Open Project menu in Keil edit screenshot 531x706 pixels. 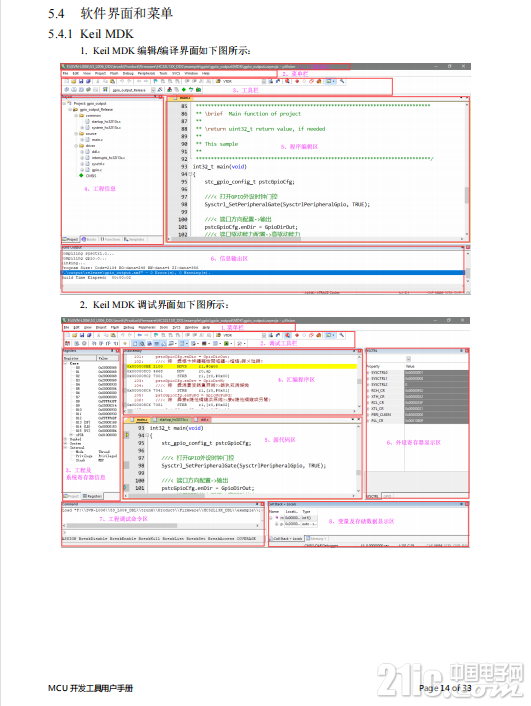click(100, 73)
